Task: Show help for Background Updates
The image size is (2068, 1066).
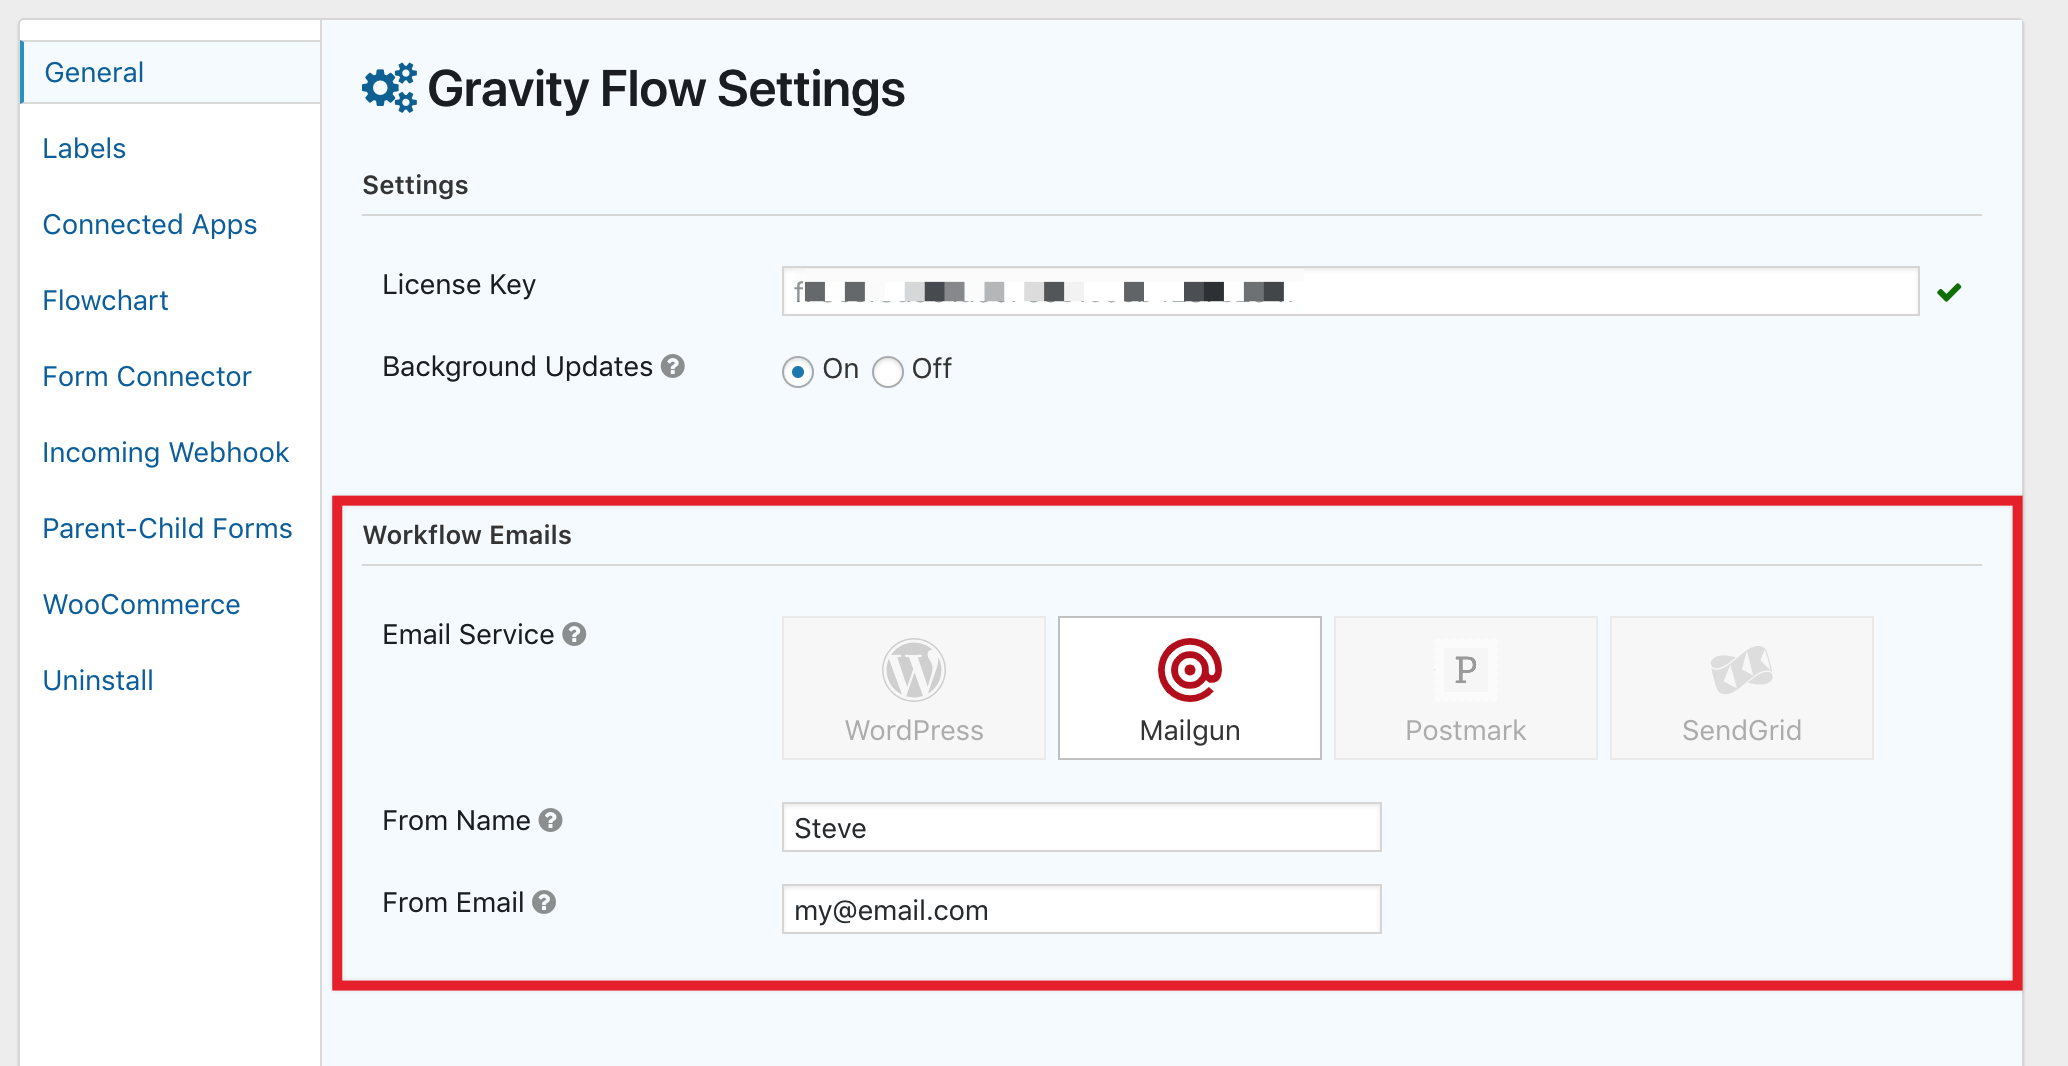Action: (x=673, y=366)
